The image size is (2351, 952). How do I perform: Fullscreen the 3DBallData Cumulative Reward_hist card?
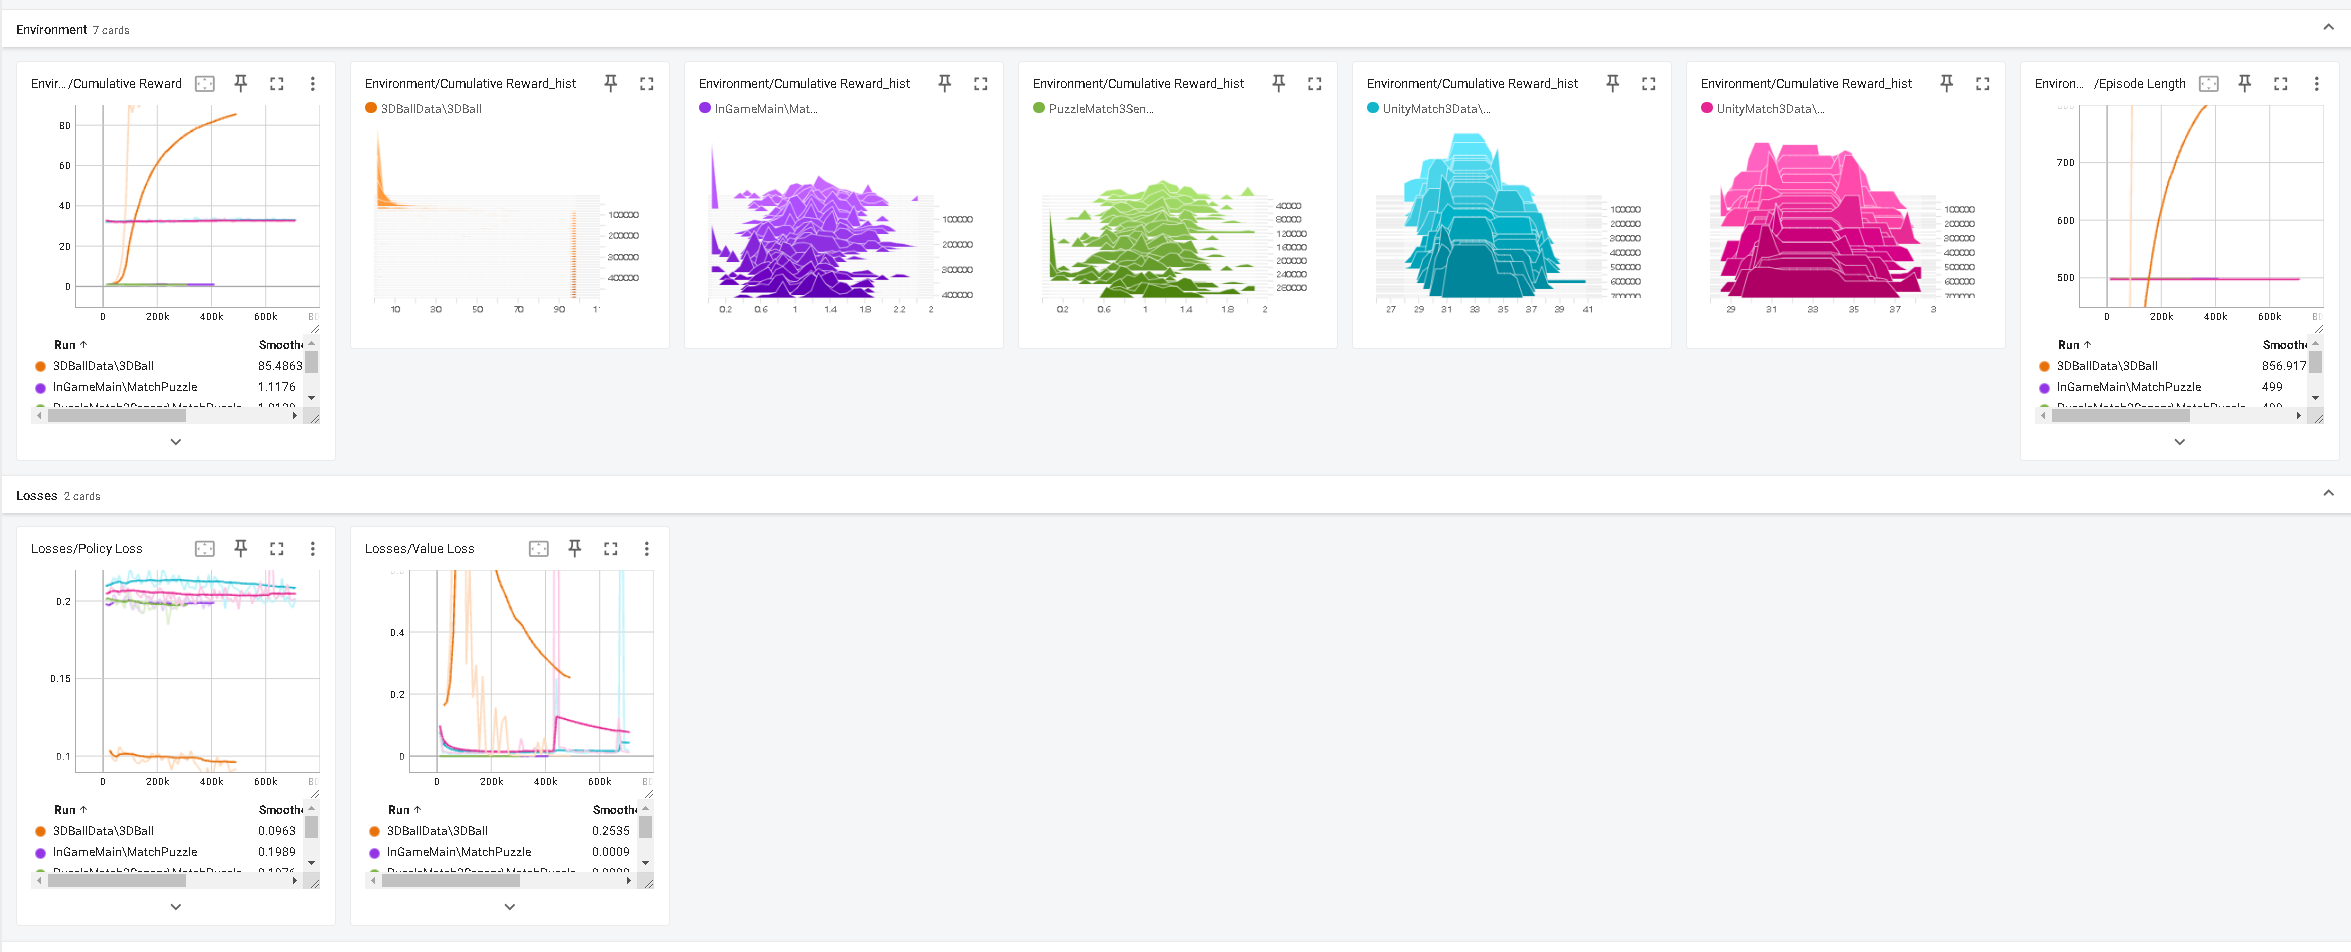point(647,84)
